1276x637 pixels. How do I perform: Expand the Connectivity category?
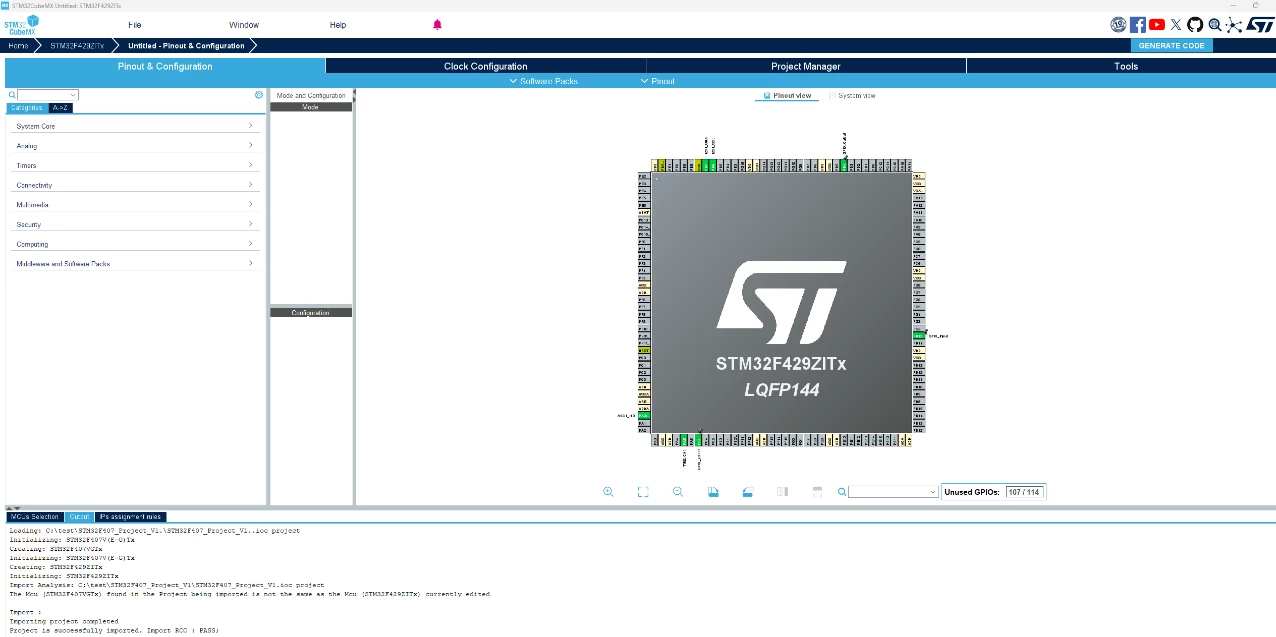point(134,185)
